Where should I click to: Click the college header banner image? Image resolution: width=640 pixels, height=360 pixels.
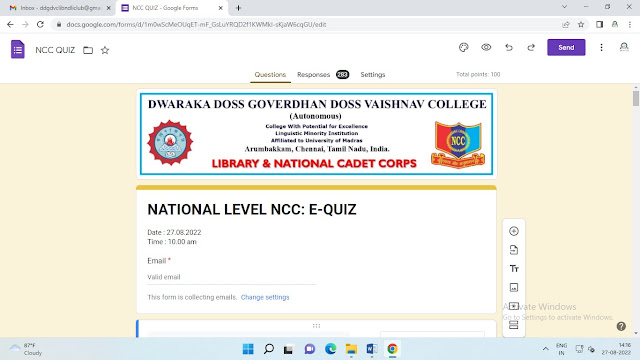pos(316,134)
